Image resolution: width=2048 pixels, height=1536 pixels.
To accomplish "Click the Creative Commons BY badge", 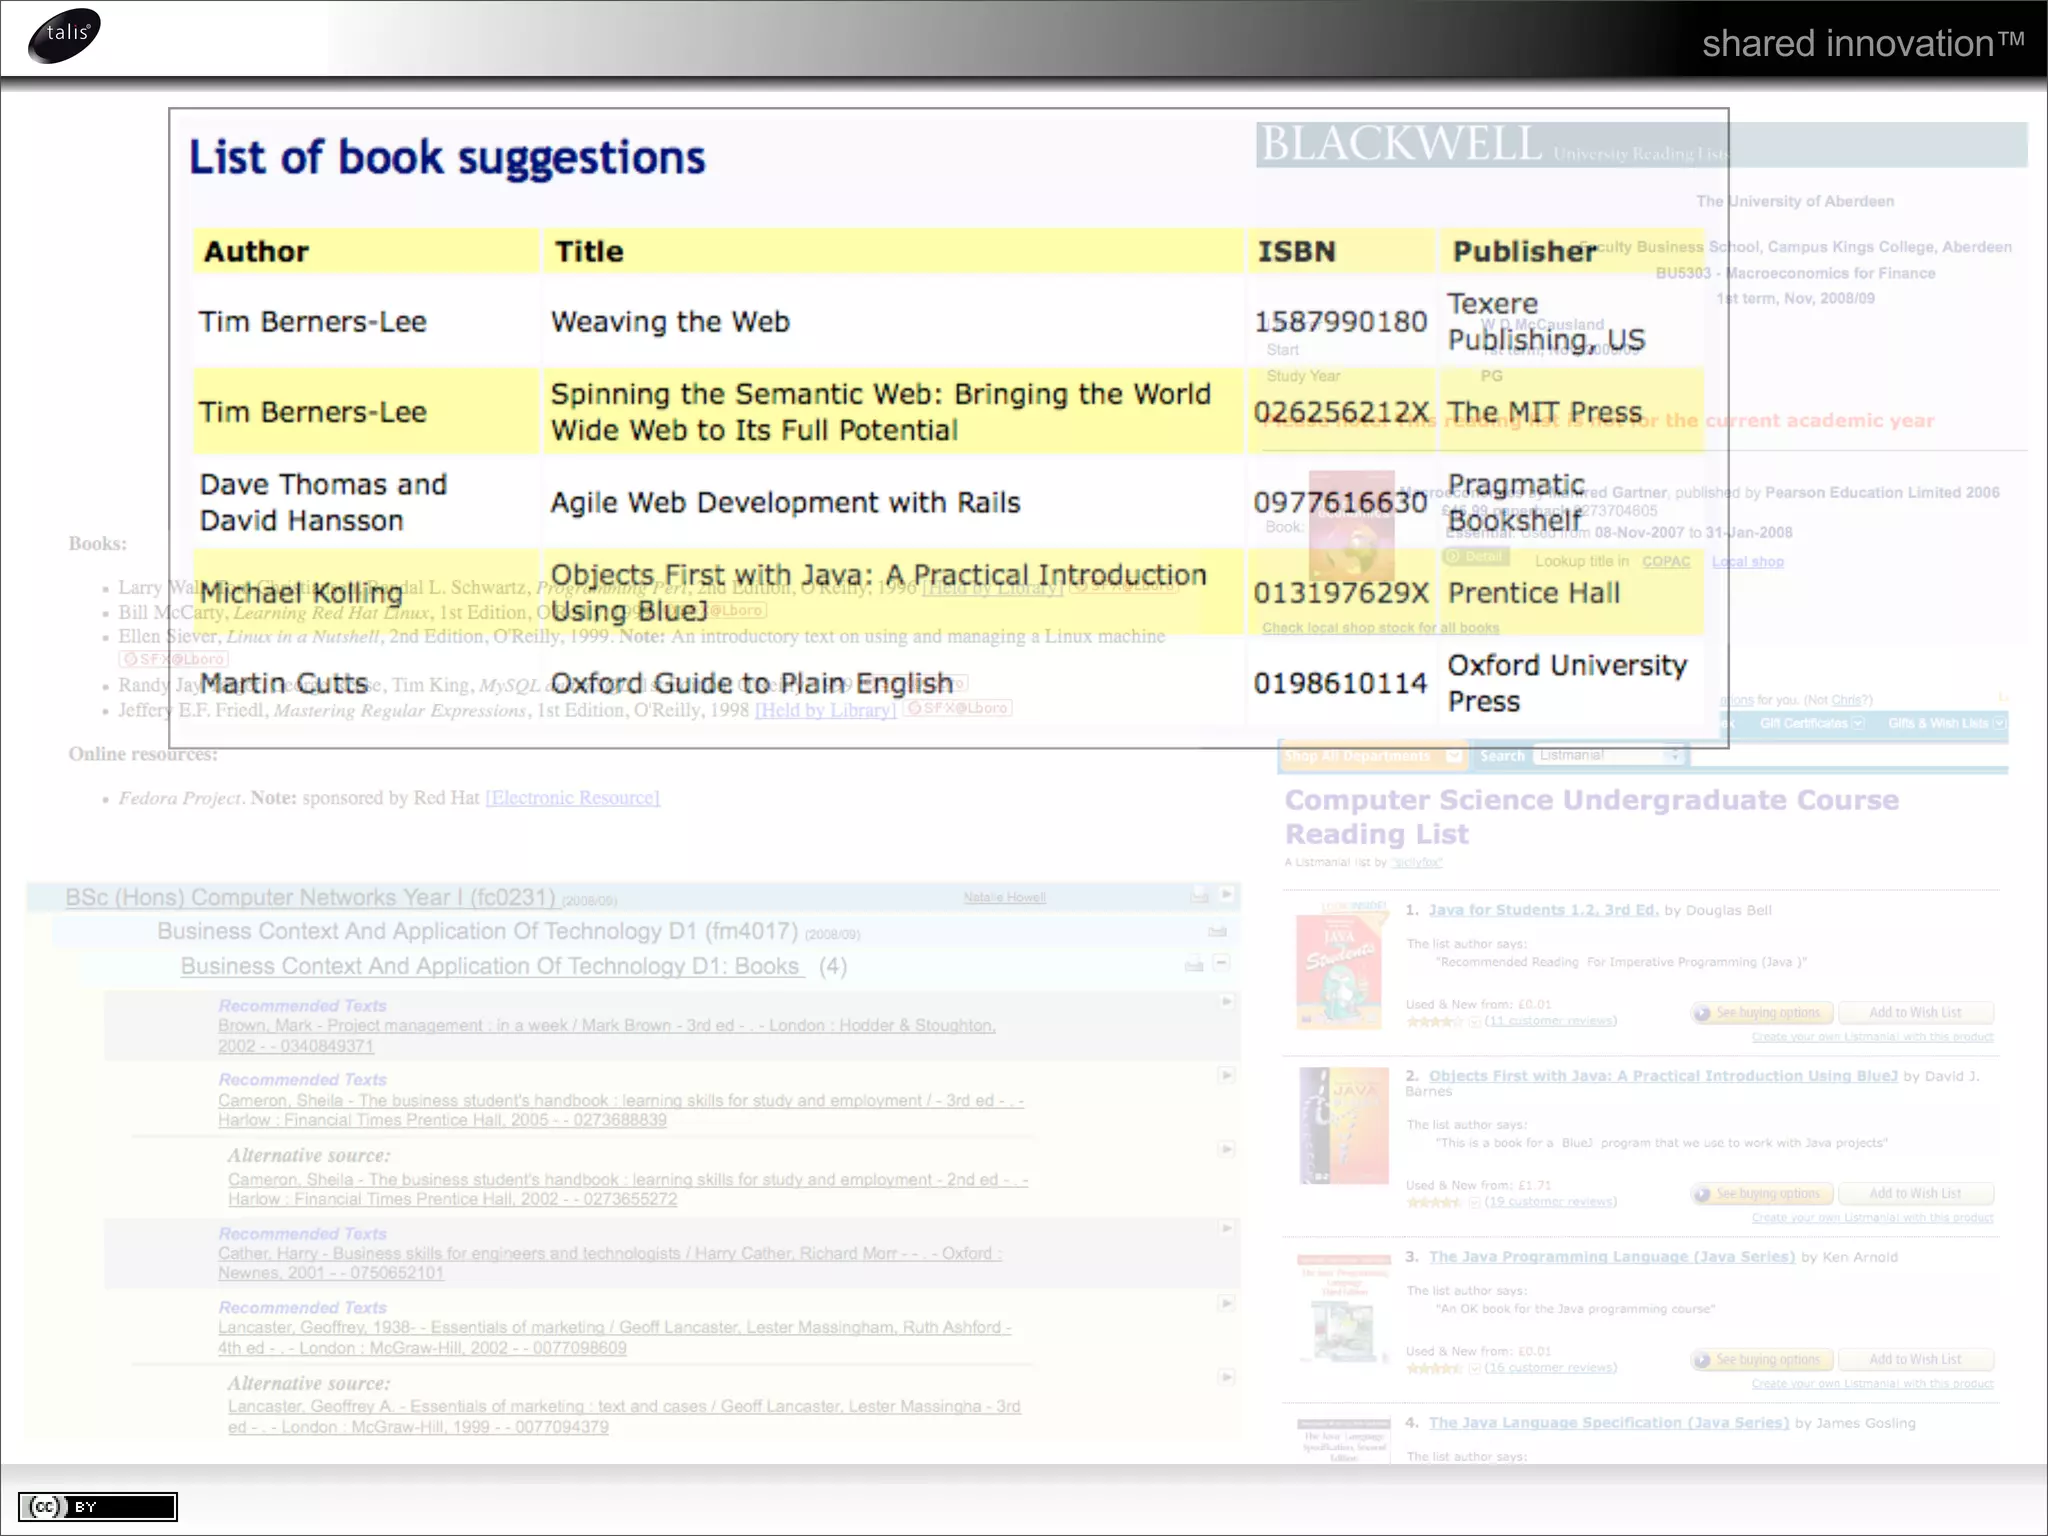I will (x=97, y=1506).
